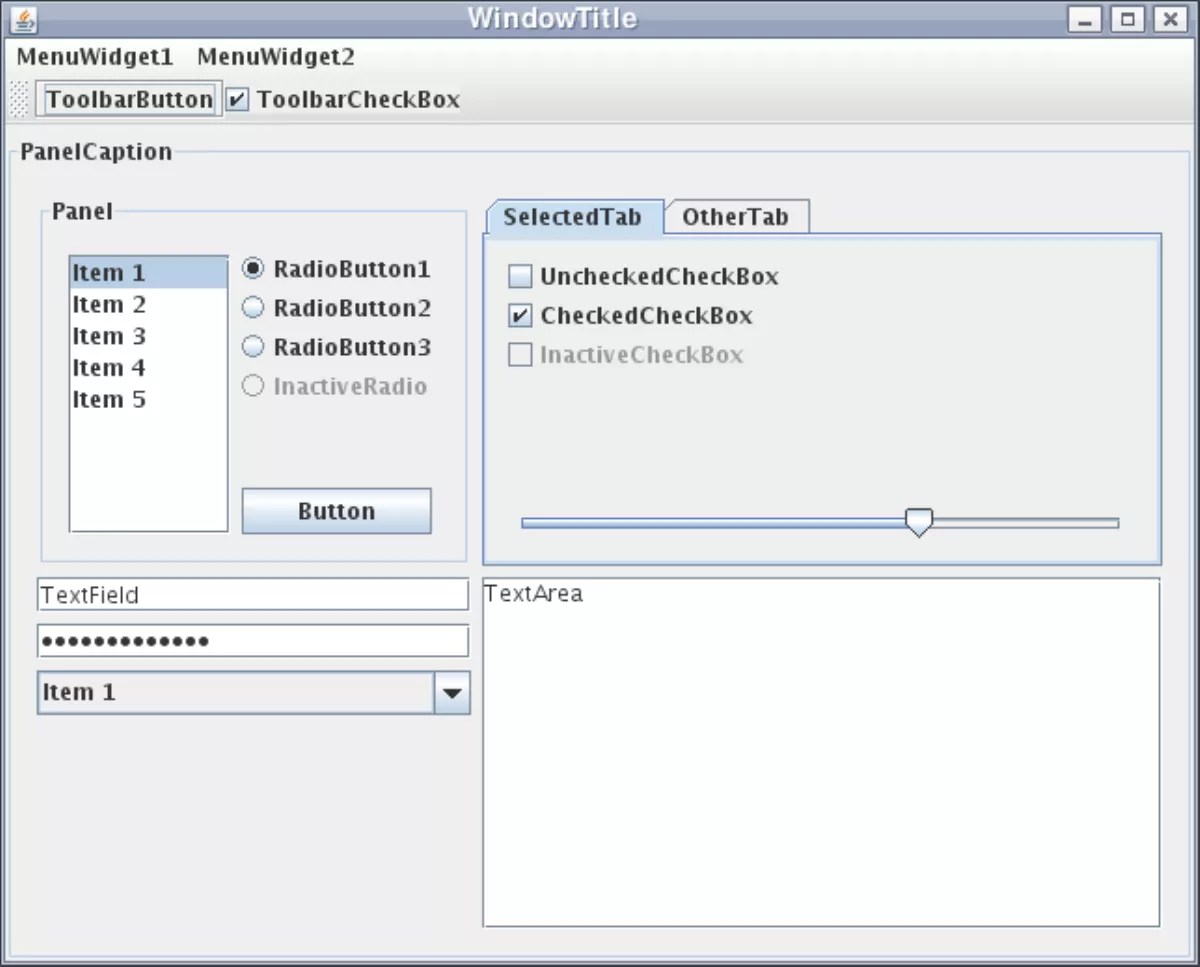Select RadioButton1
This screenshot has width=1200, height=967.
(253, 269)
